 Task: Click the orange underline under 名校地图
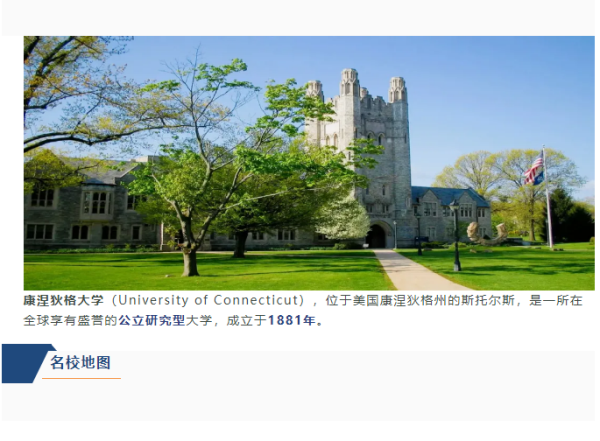pyautogui.click(x=81, y=378)
